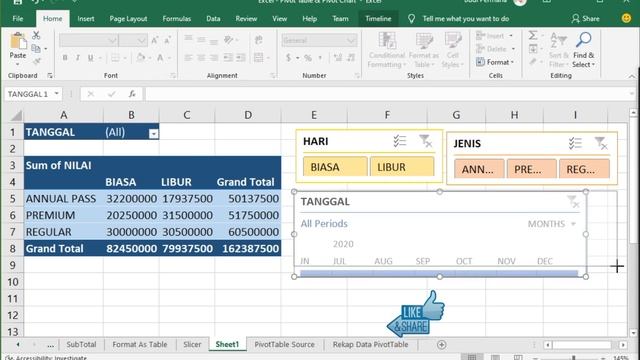Open the General number format dropdown
Viewport: 640px width, 360px height.
351,40
